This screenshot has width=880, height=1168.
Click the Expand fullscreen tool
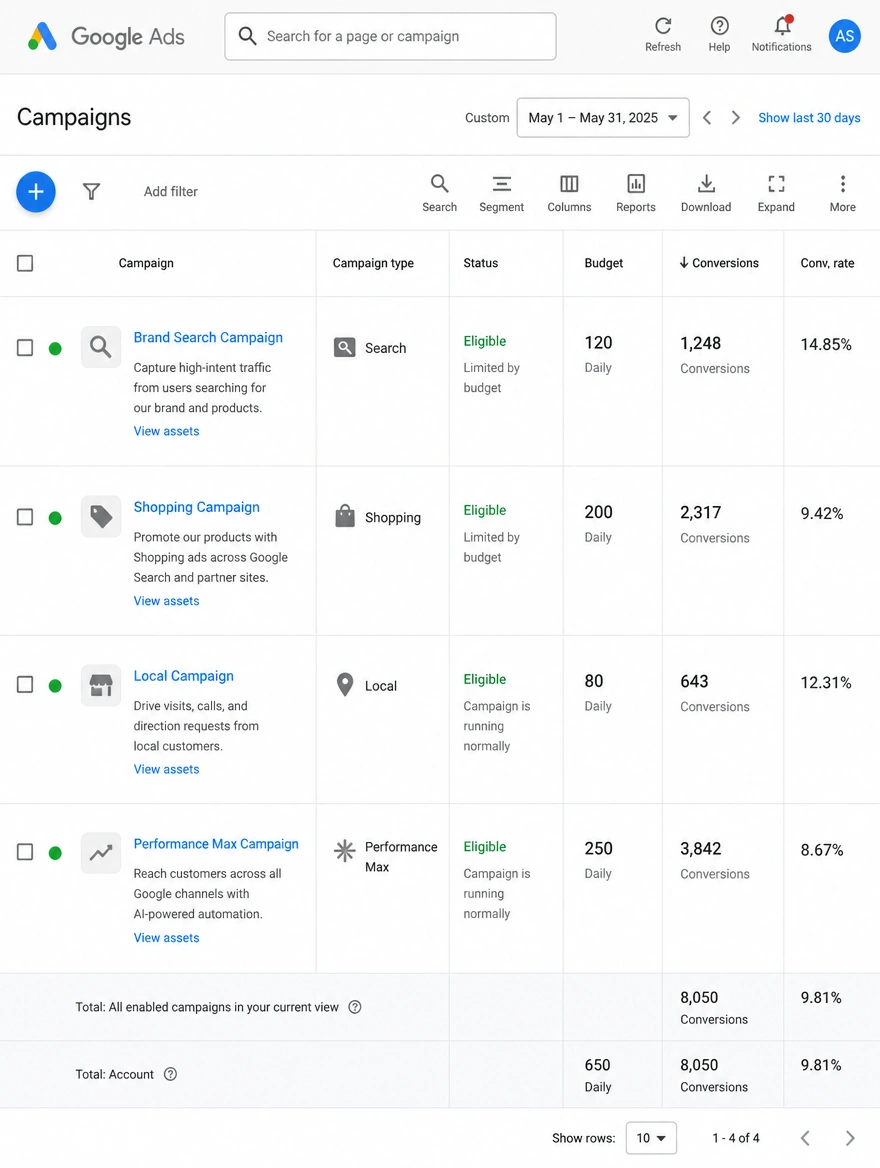click(x=776, y=193)
